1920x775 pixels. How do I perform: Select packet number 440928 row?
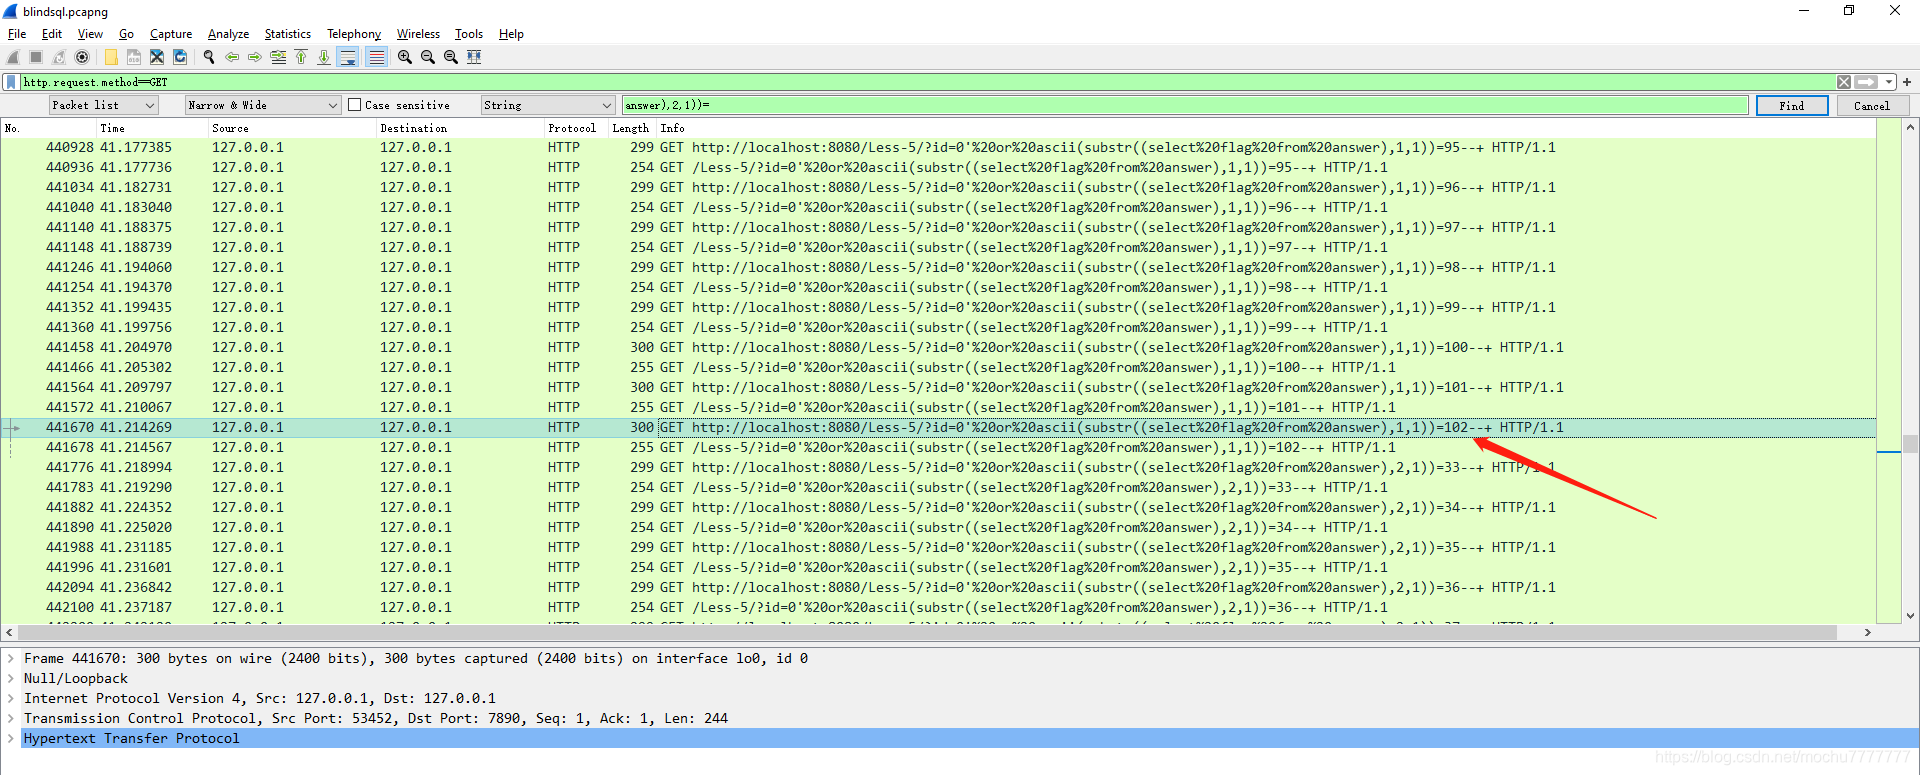(x=938, y=147)
